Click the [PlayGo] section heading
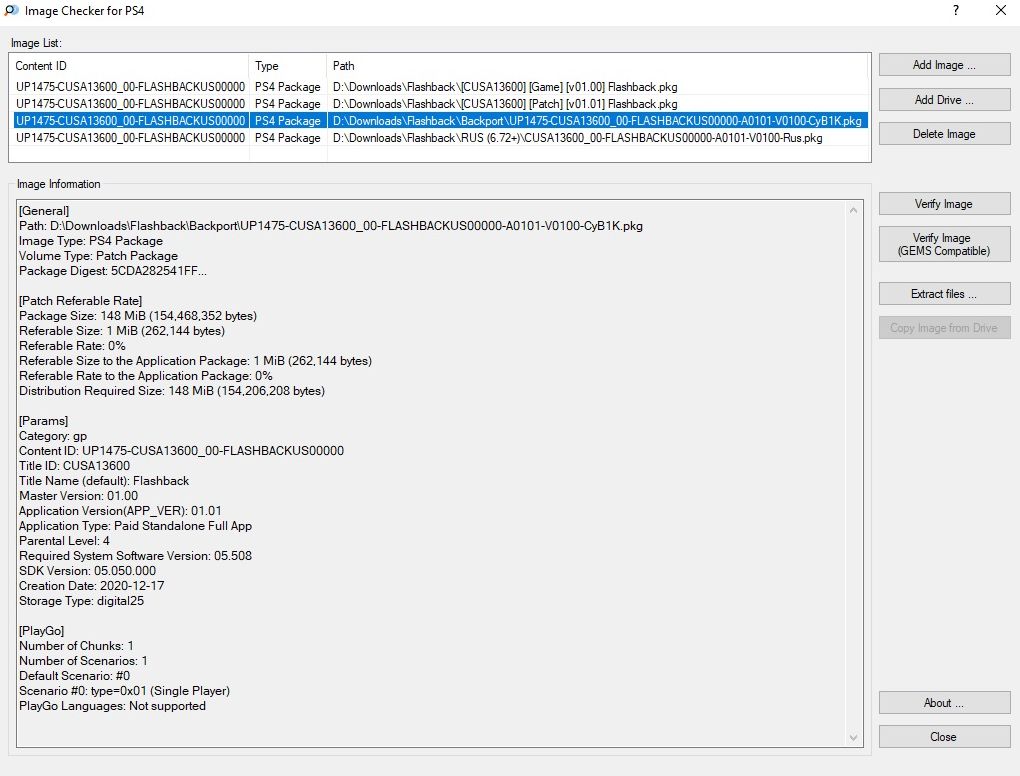1020x776 pixels. pos(42,631)
